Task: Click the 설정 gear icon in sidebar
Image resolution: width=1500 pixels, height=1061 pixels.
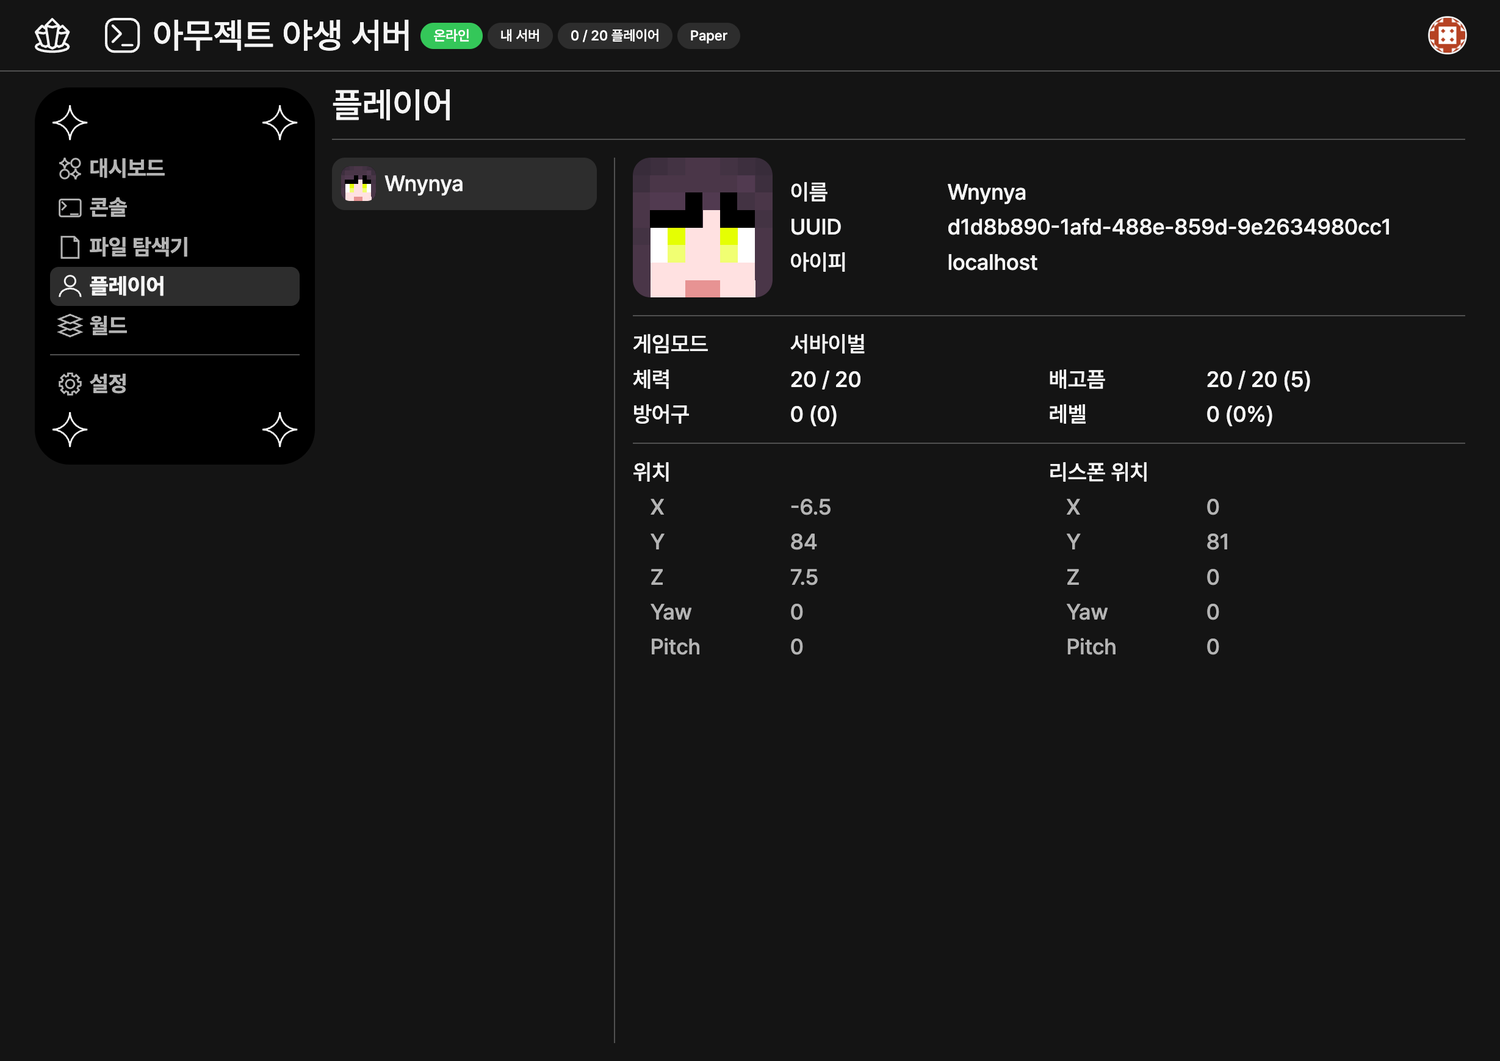Action: [70, 384]
